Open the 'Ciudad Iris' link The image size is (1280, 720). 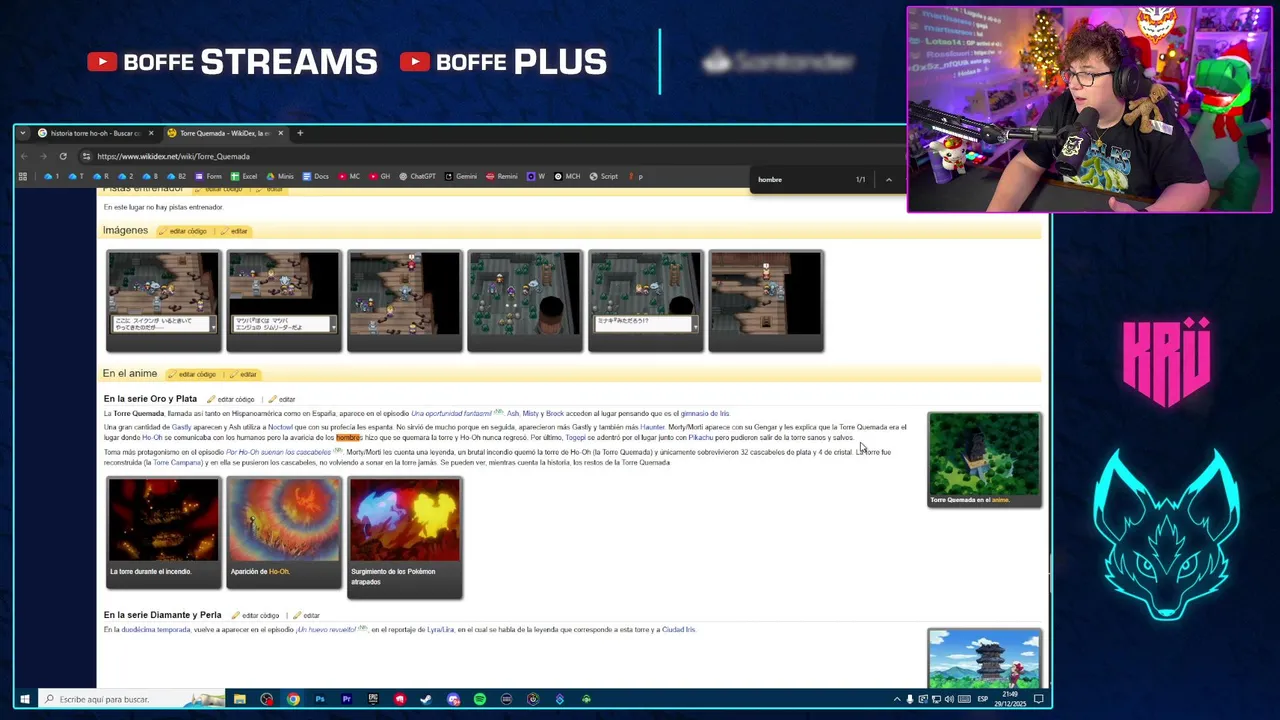point(678,629)
